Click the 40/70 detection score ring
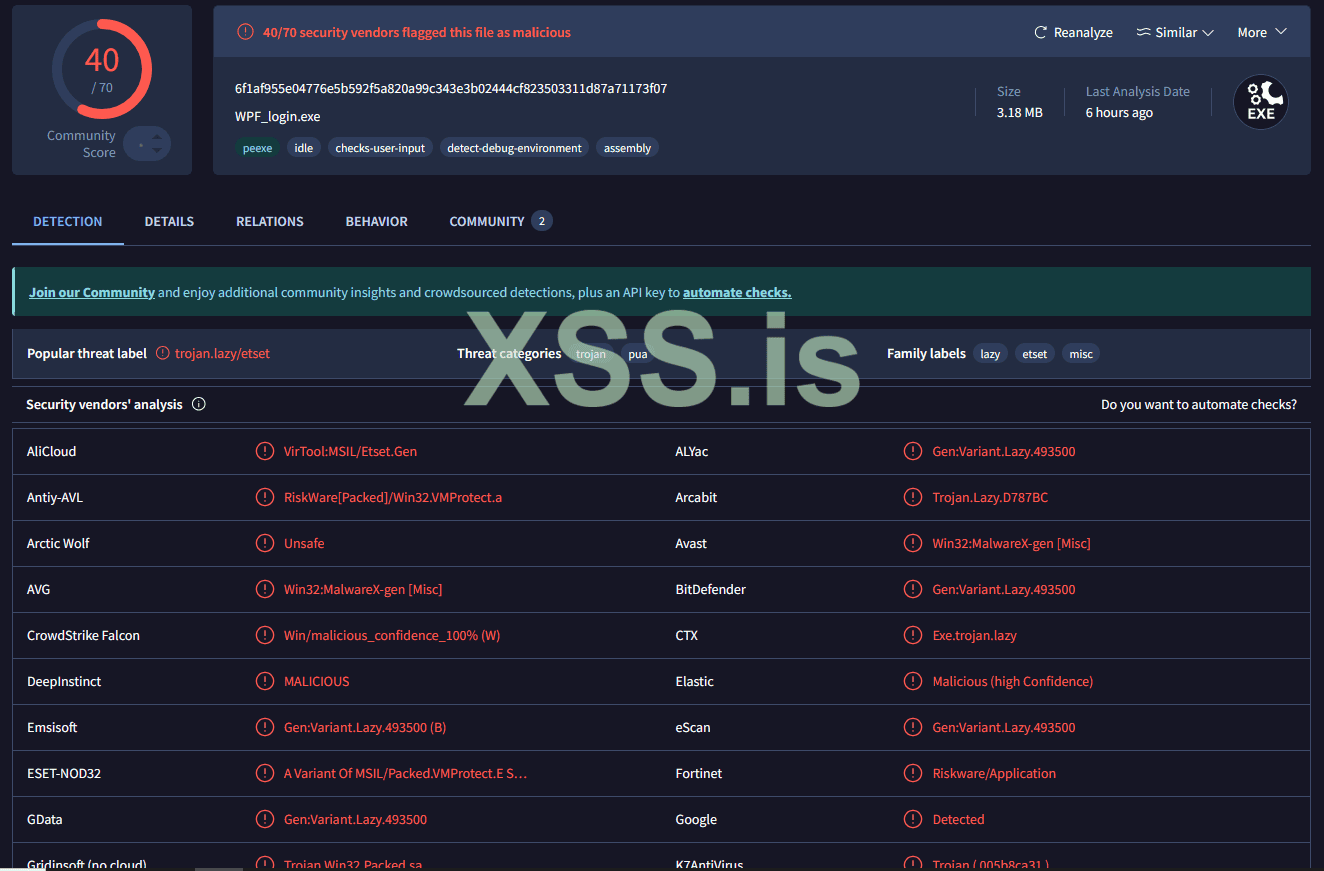This screenshot has width=1324, height=871. 101,69
